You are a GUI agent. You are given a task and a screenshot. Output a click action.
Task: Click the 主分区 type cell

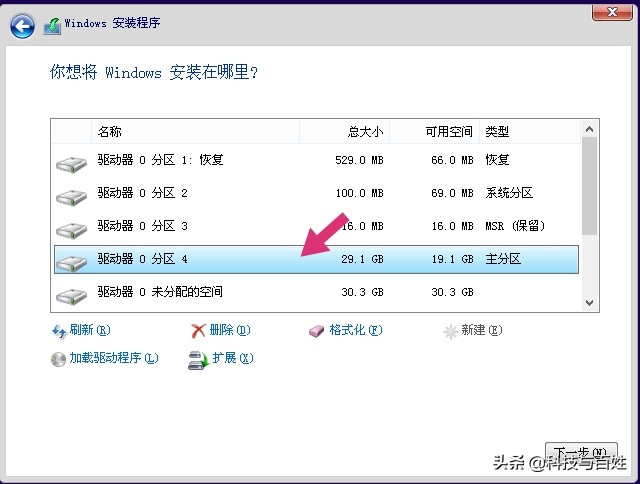pos(503,259)
